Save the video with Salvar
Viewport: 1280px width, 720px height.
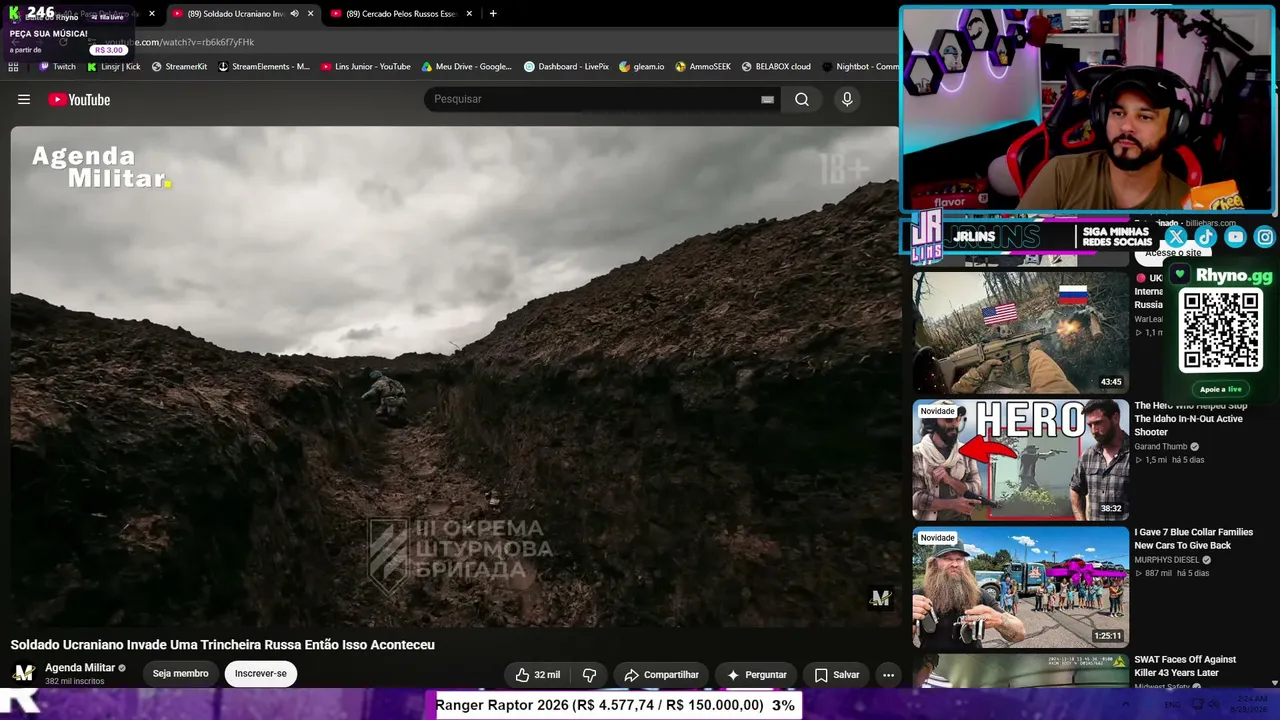[836, 675]
